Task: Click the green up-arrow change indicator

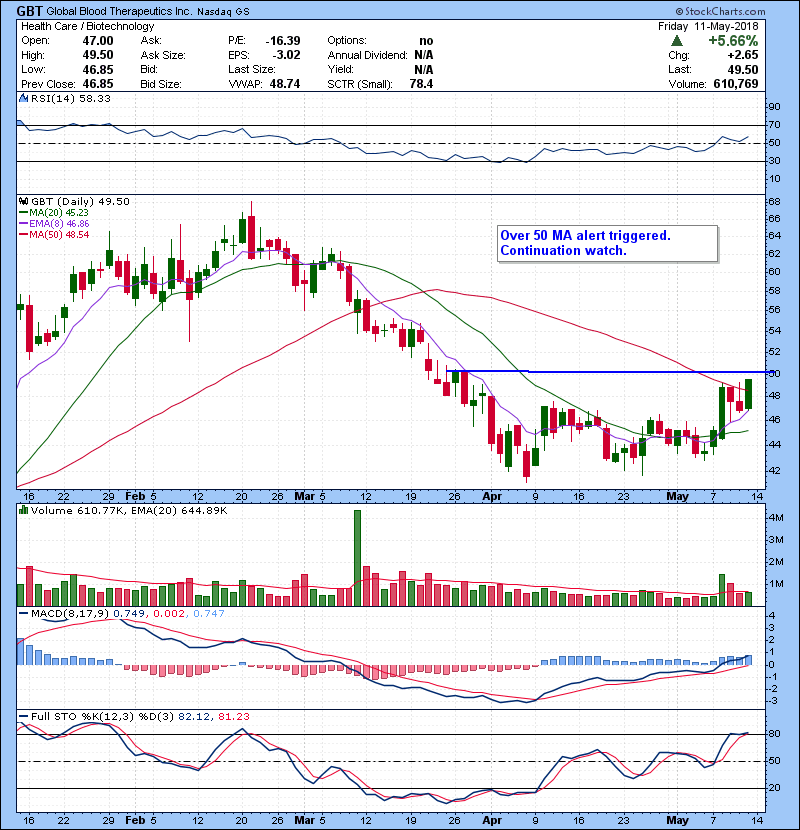Action: [676, 41]
